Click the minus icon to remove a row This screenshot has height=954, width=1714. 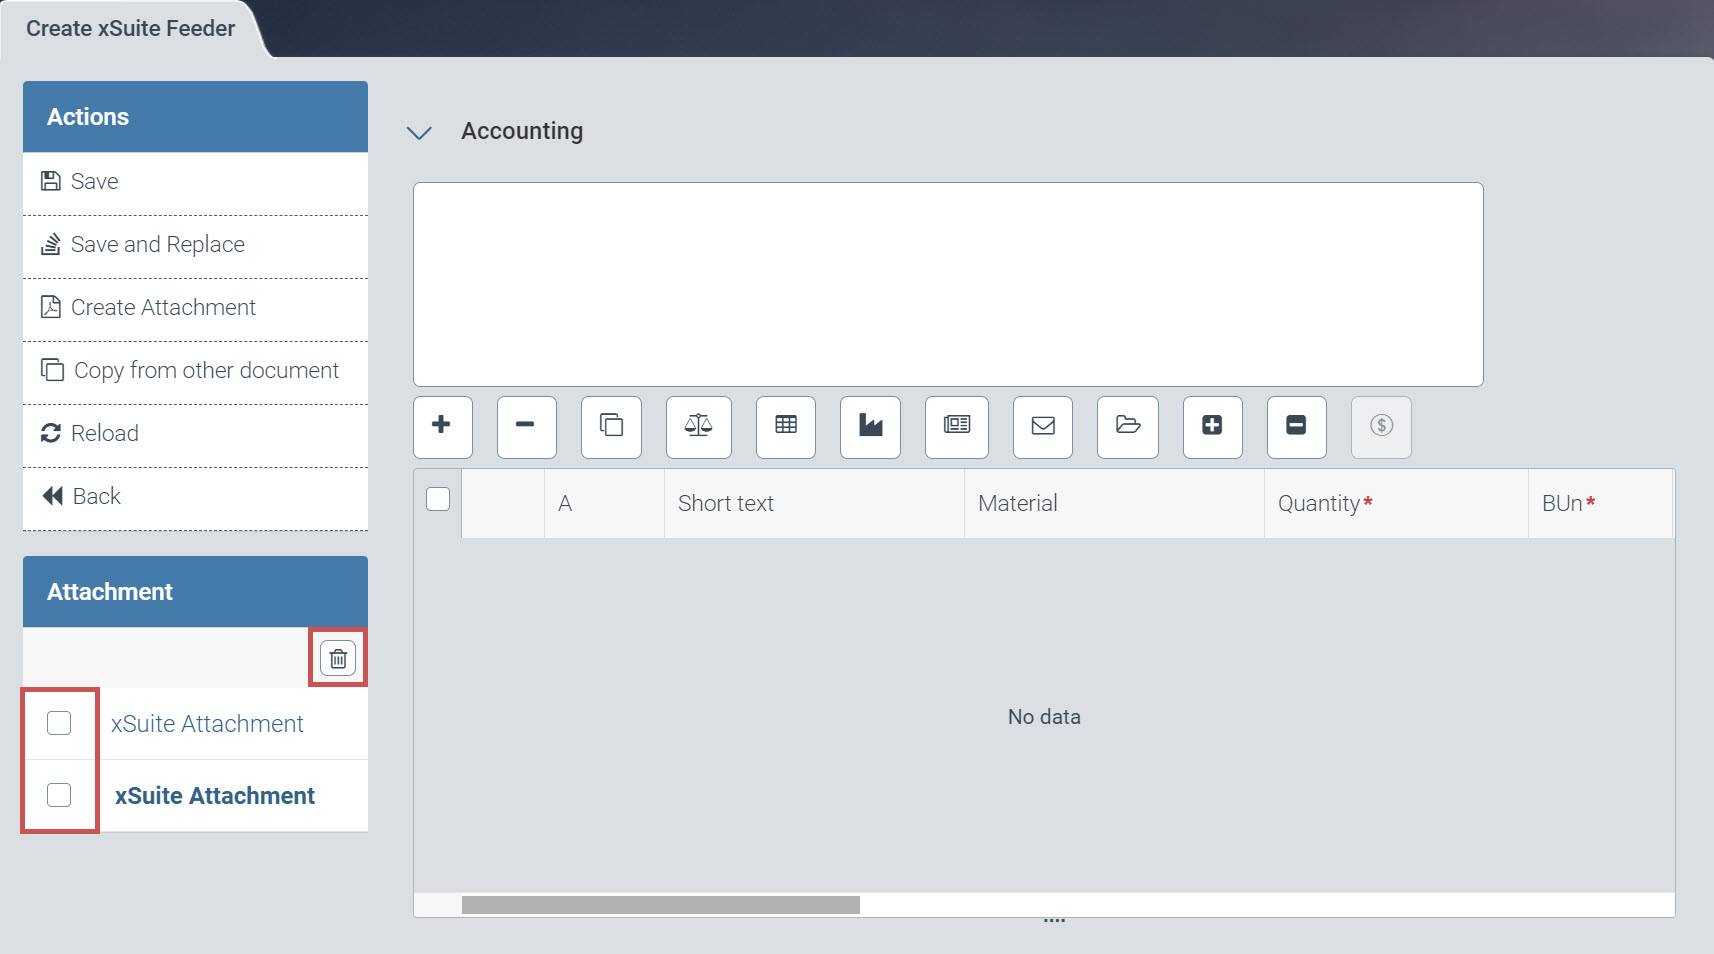[x=526, y=426]
